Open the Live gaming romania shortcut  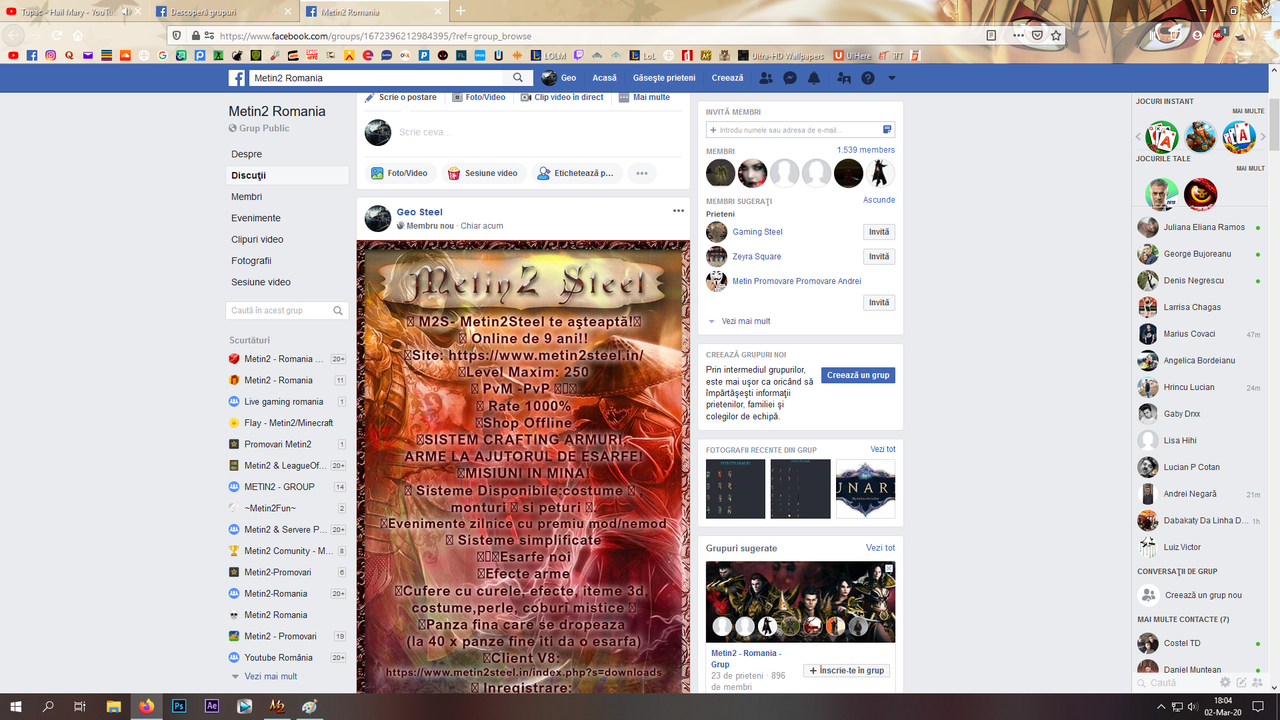[283, 402]
